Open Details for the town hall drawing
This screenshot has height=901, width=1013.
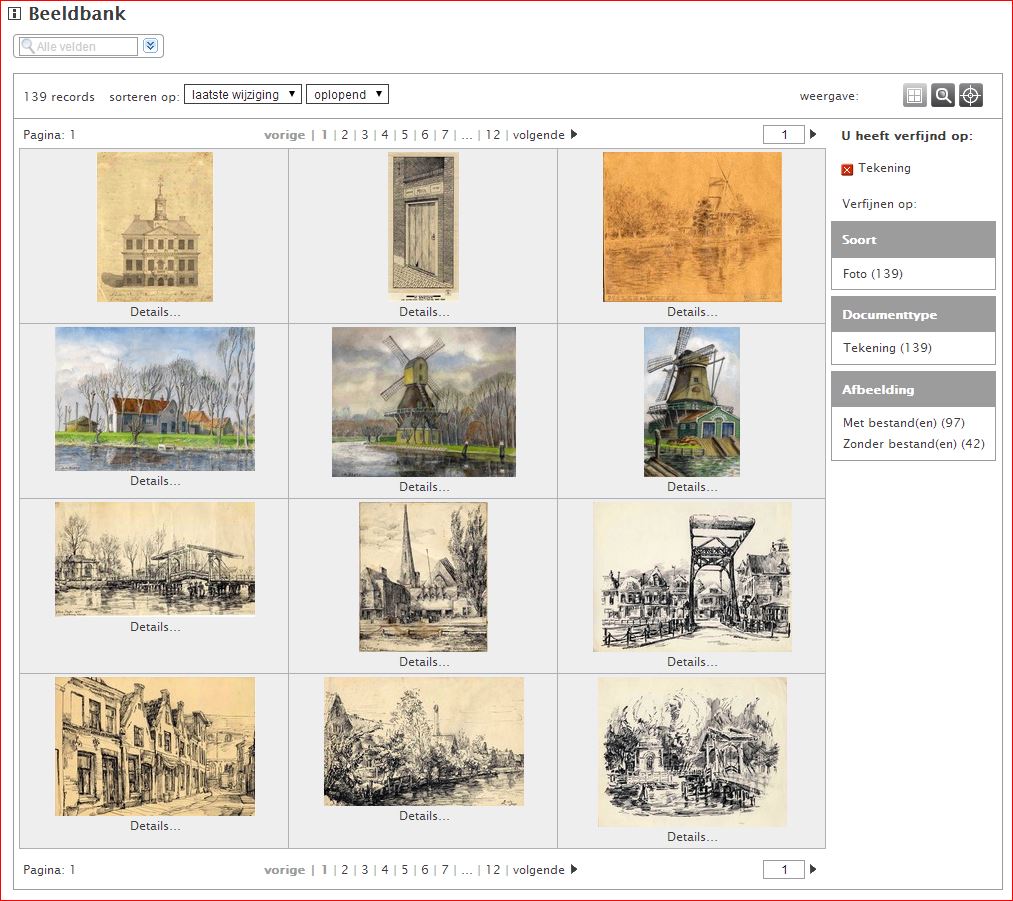(x=155, y=312)
